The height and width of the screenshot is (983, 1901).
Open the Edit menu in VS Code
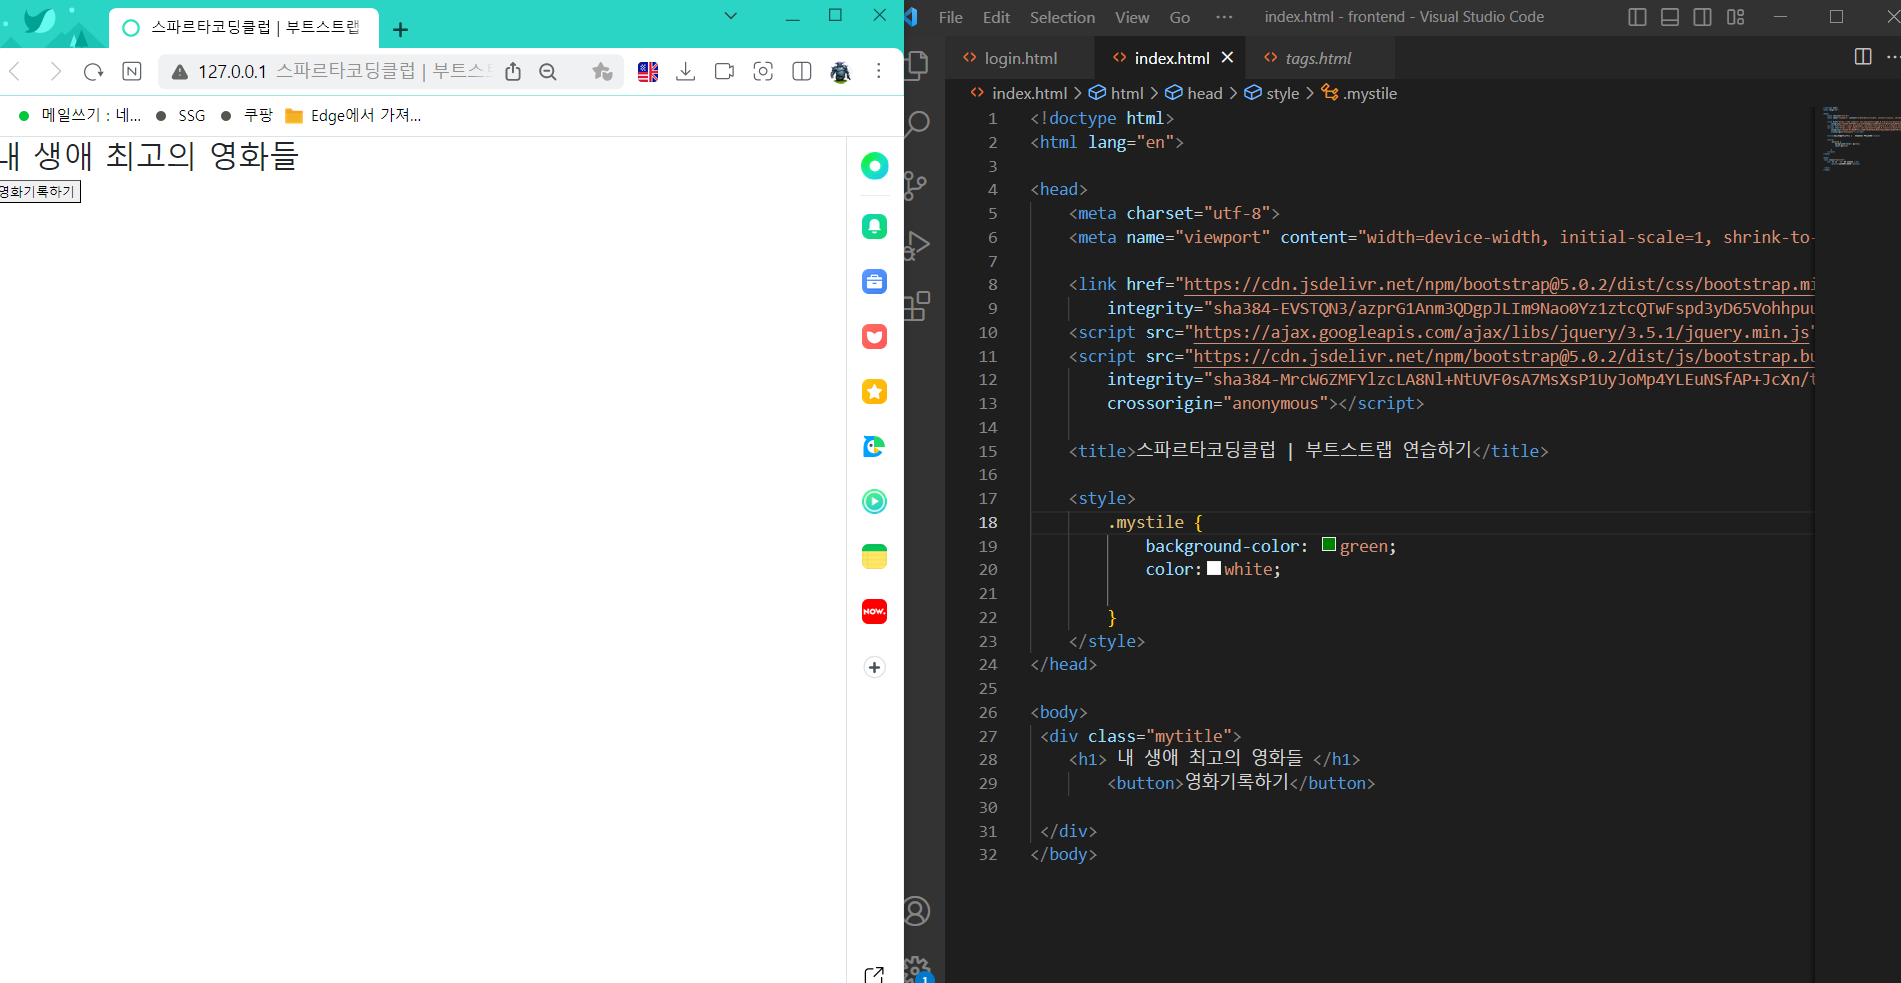[x=996, y=17]
